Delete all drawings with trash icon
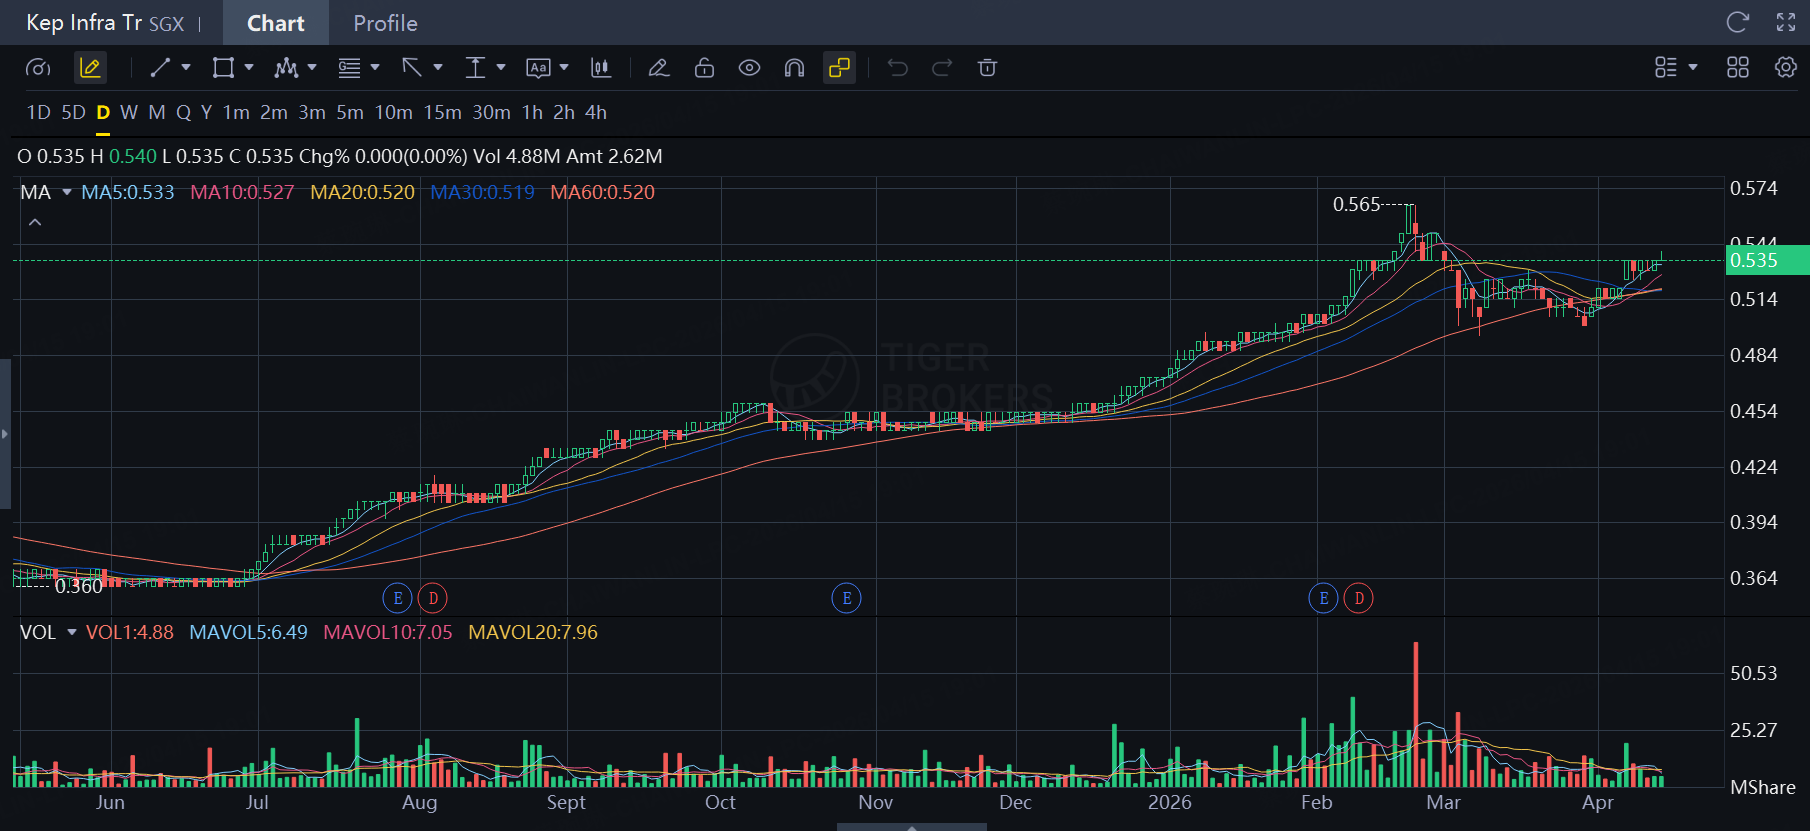Viewport: 1810px width, 831px height. [x=987, y=68]
